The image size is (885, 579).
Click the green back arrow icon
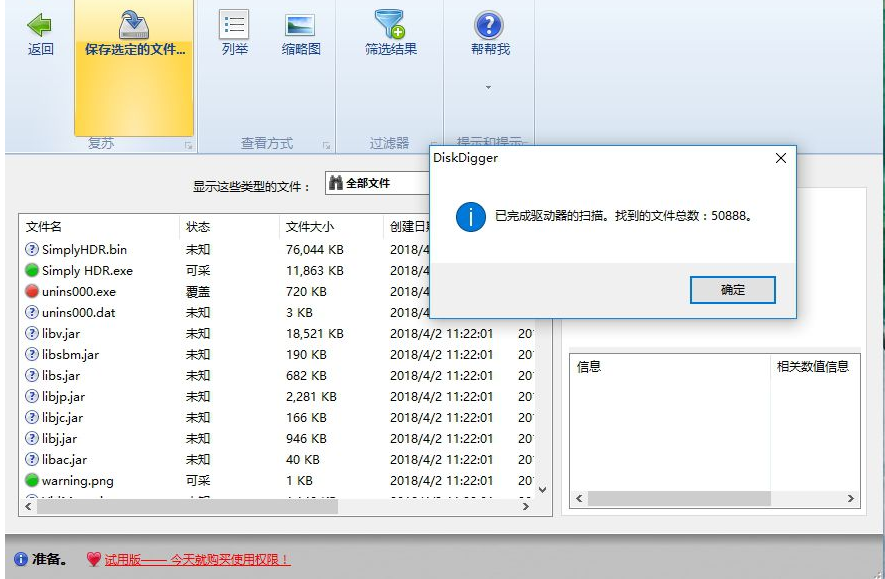[40, 25]
